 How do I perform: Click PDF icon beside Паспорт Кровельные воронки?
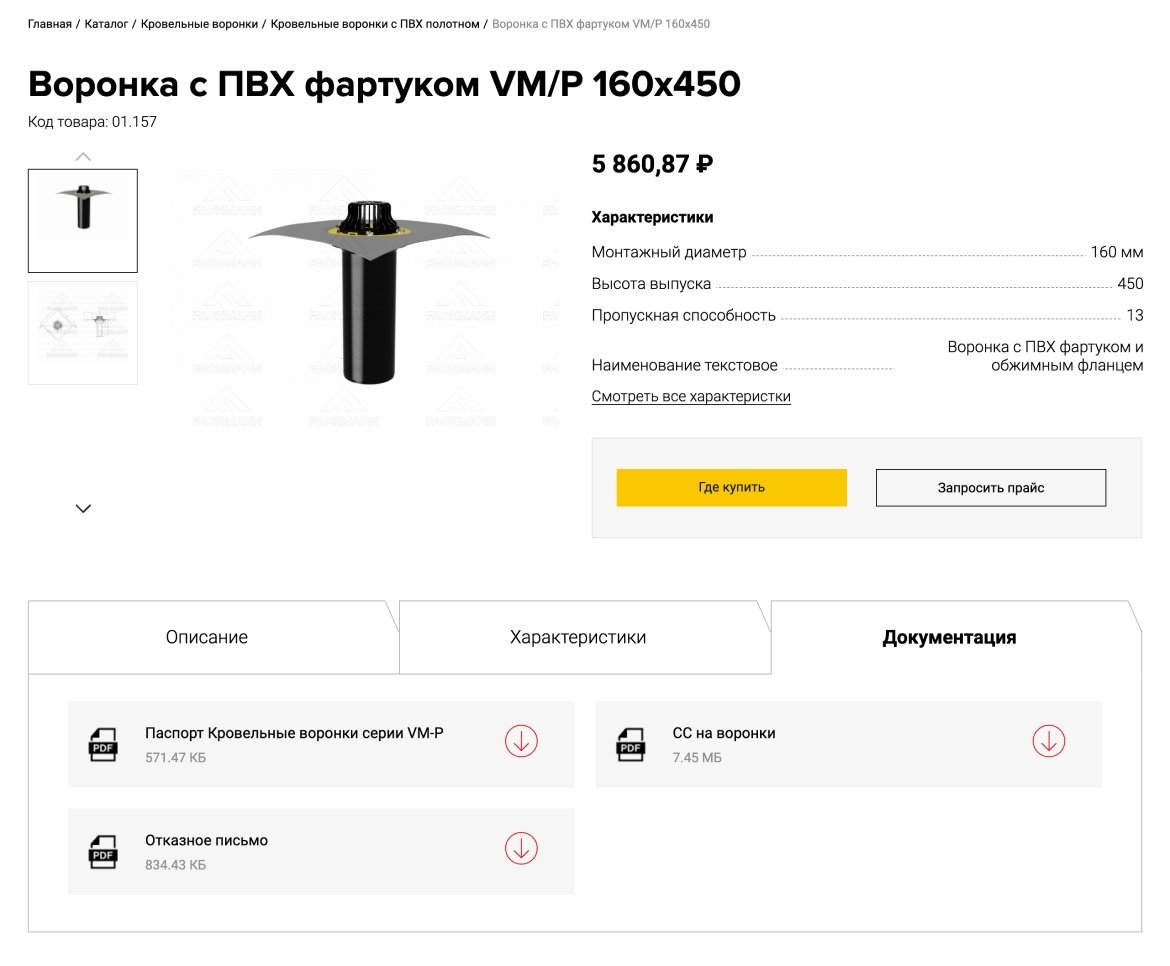pyautogui.click(x=103, y=745)
